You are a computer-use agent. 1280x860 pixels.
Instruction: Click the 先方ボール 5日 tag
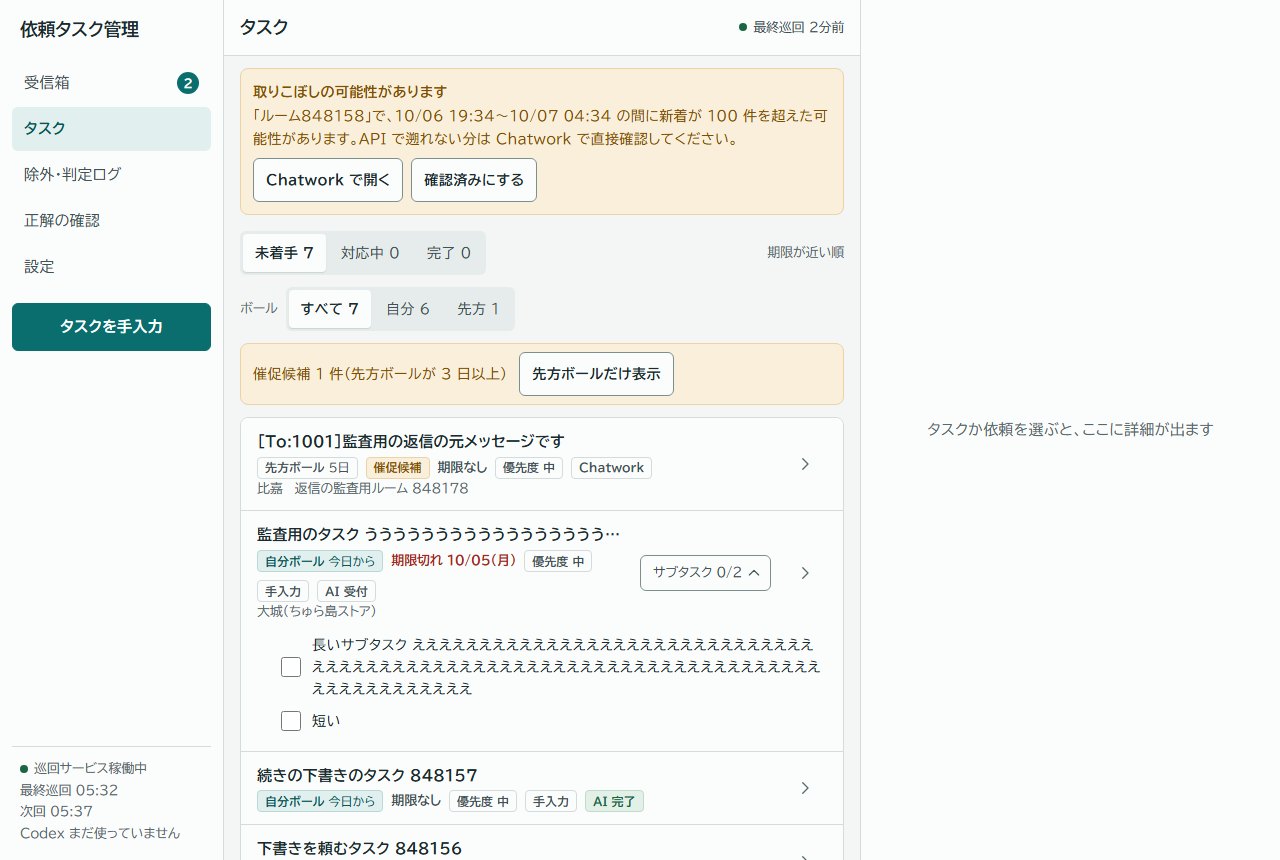click(307, 468)
